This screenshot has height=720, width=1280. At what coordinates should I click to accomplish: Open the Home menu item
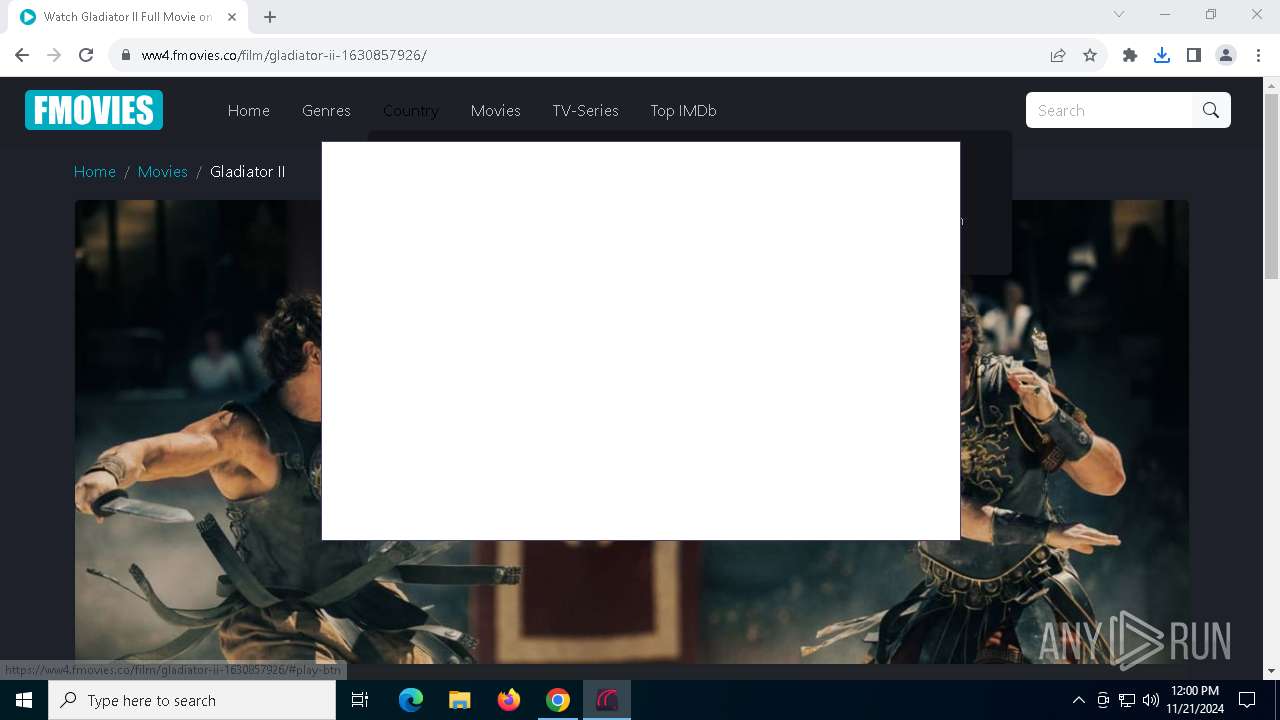pyautogui.click(x=249, y=111)
